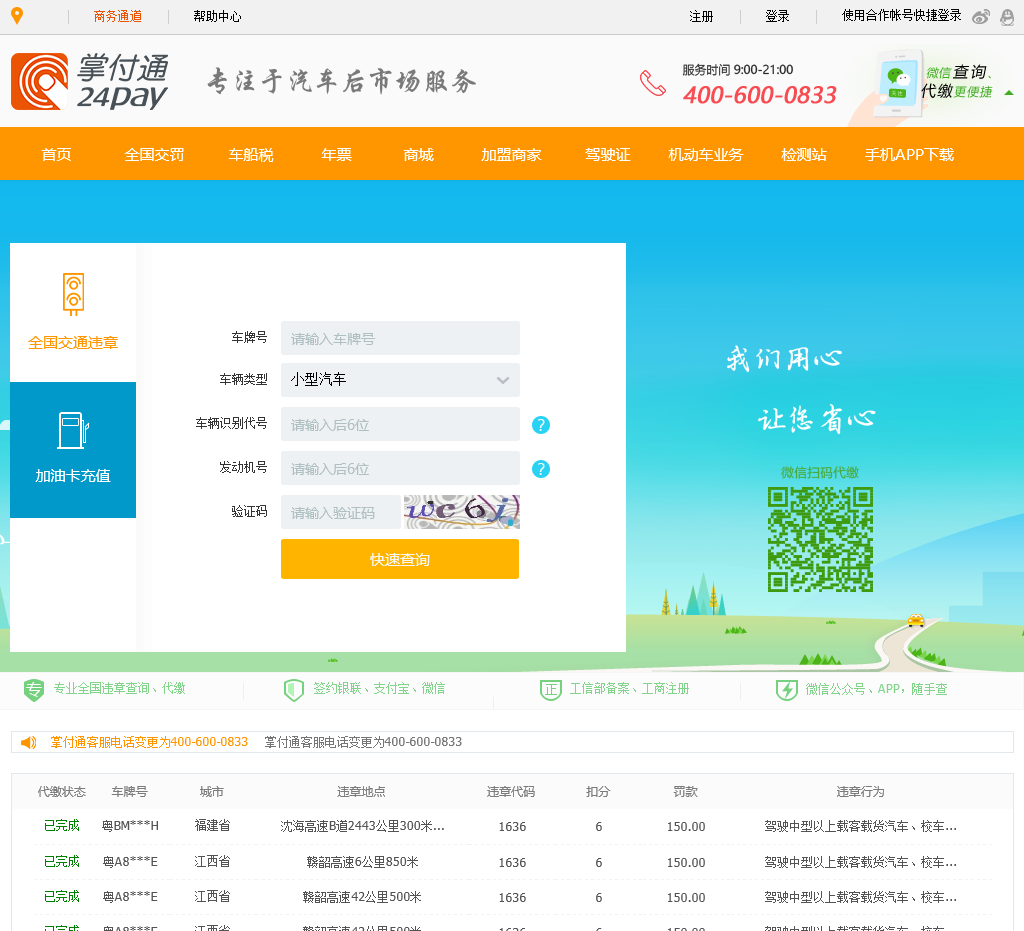The width and height of the screenshot is (1024, 931).
Task: Open 机动车业务 navigation item
Action: pyautogui.click(x=705, y=155)
